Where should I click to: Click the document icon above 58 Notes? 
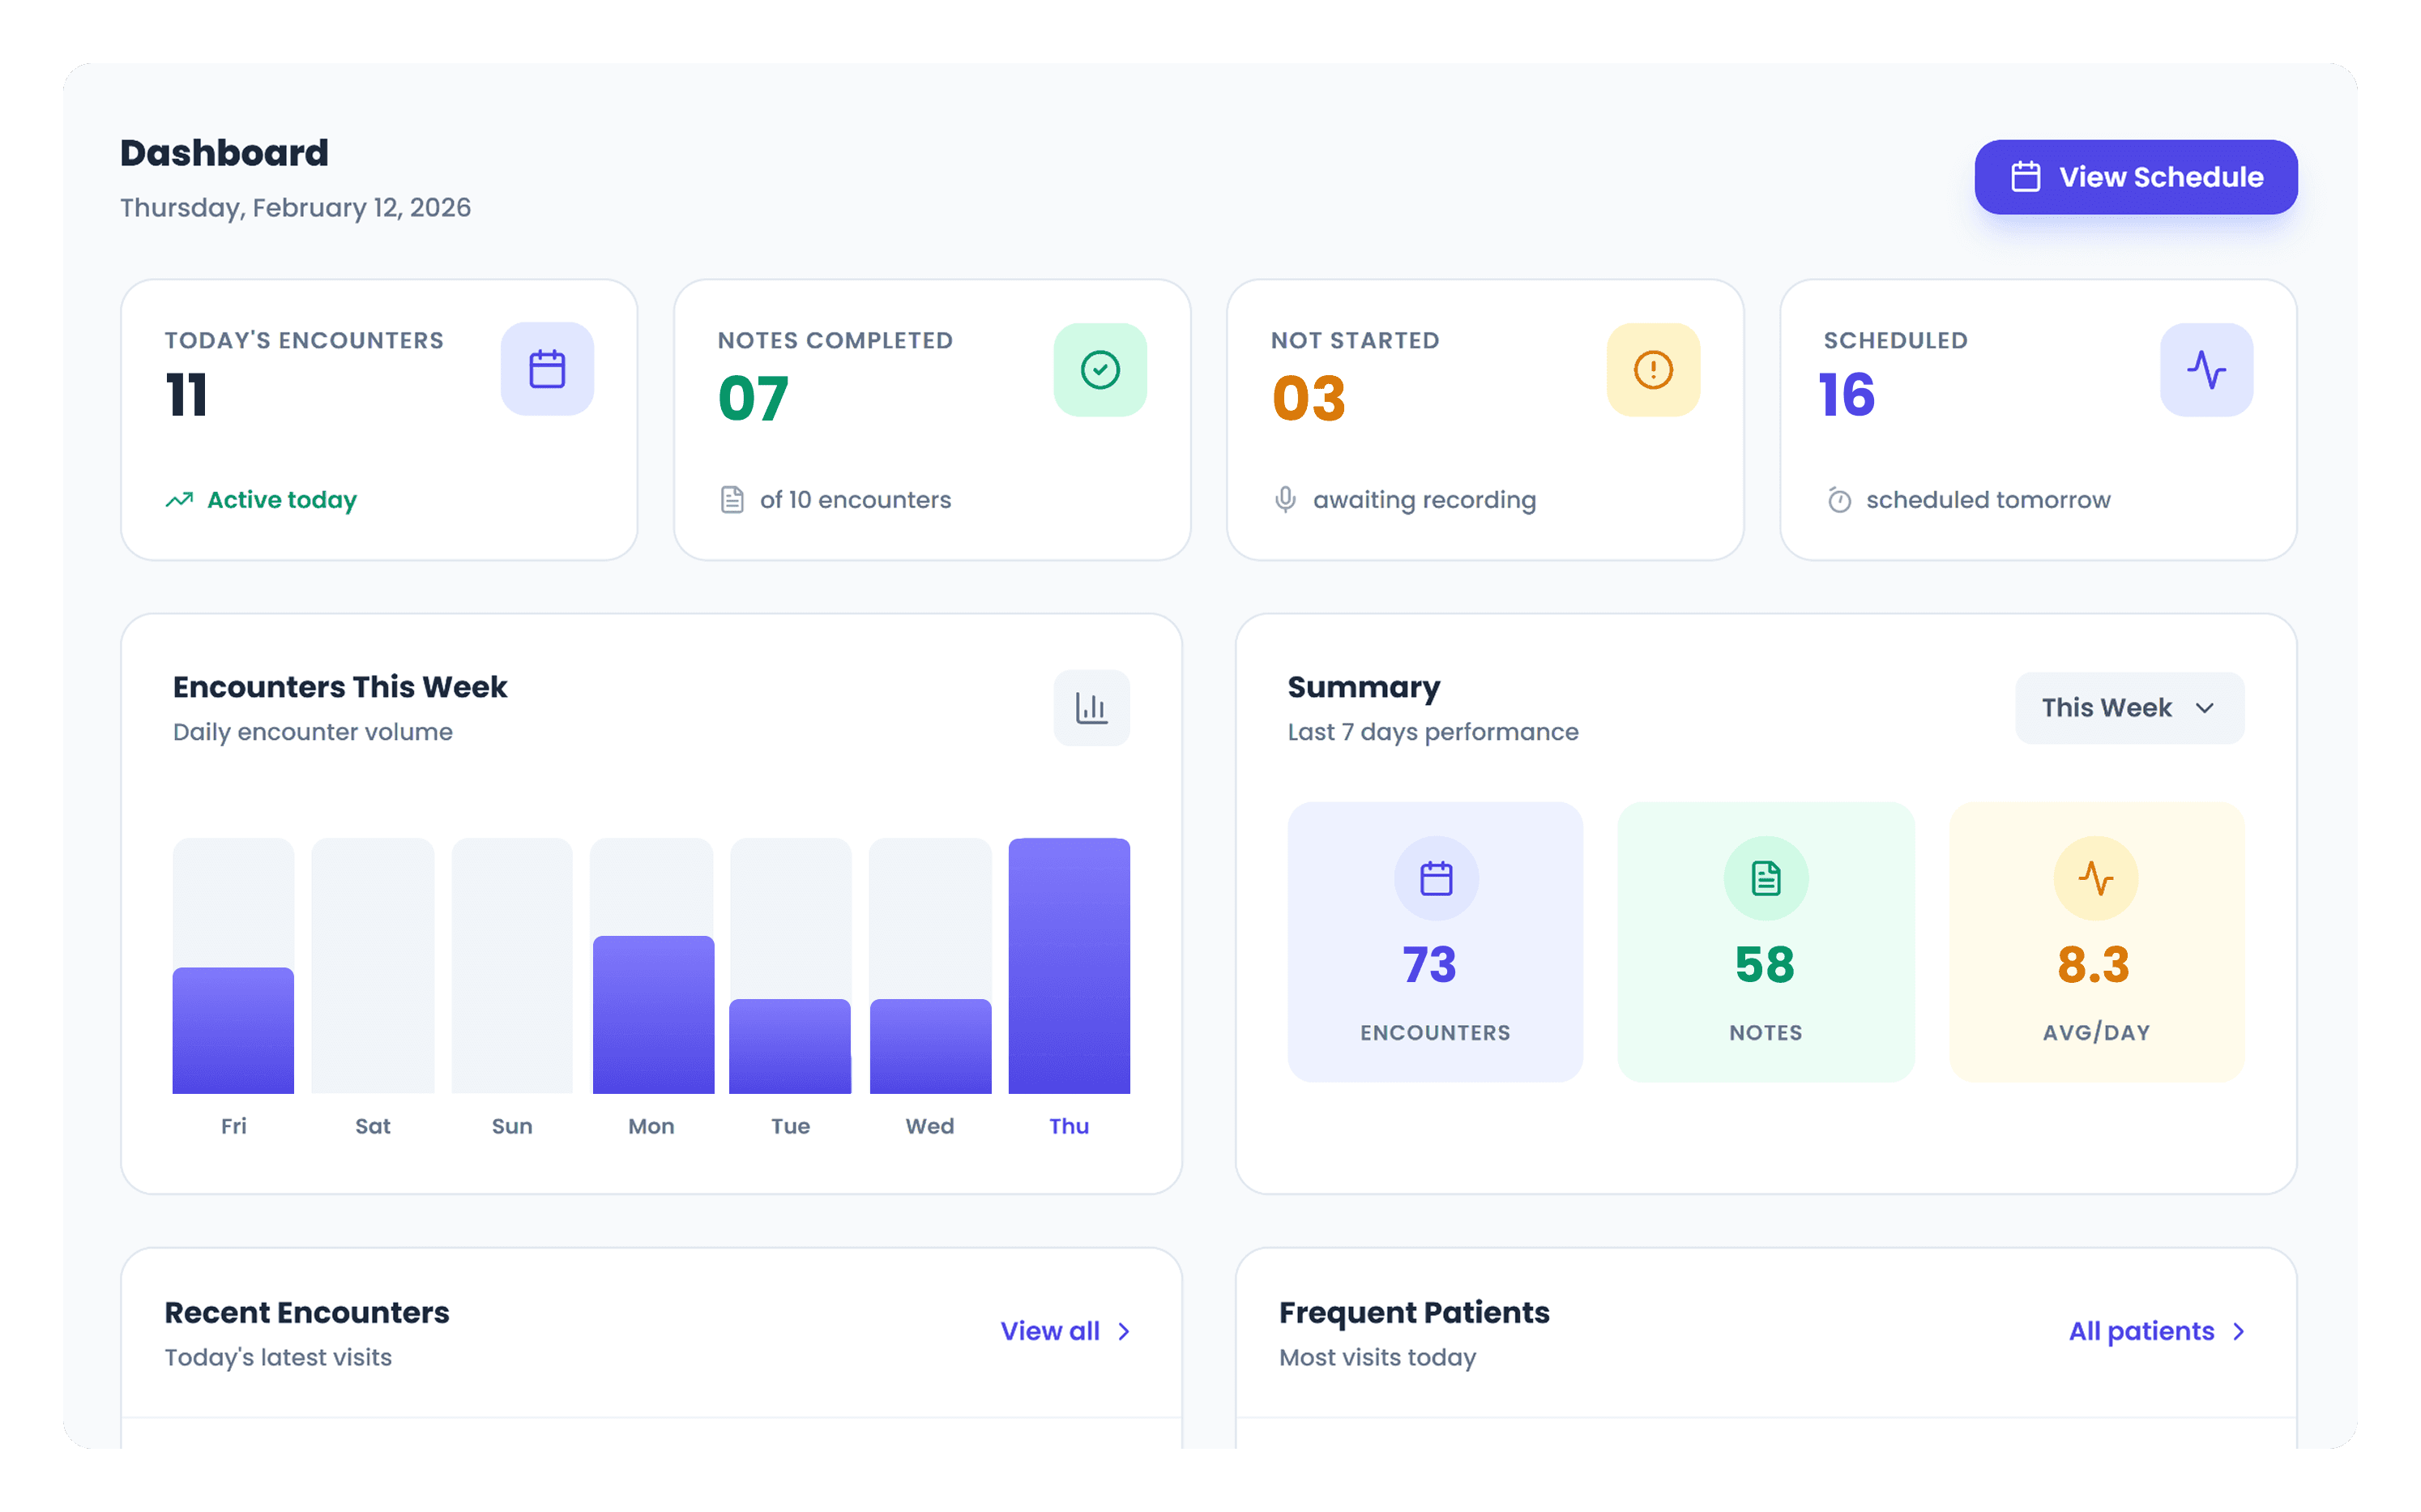(1765, 878)
